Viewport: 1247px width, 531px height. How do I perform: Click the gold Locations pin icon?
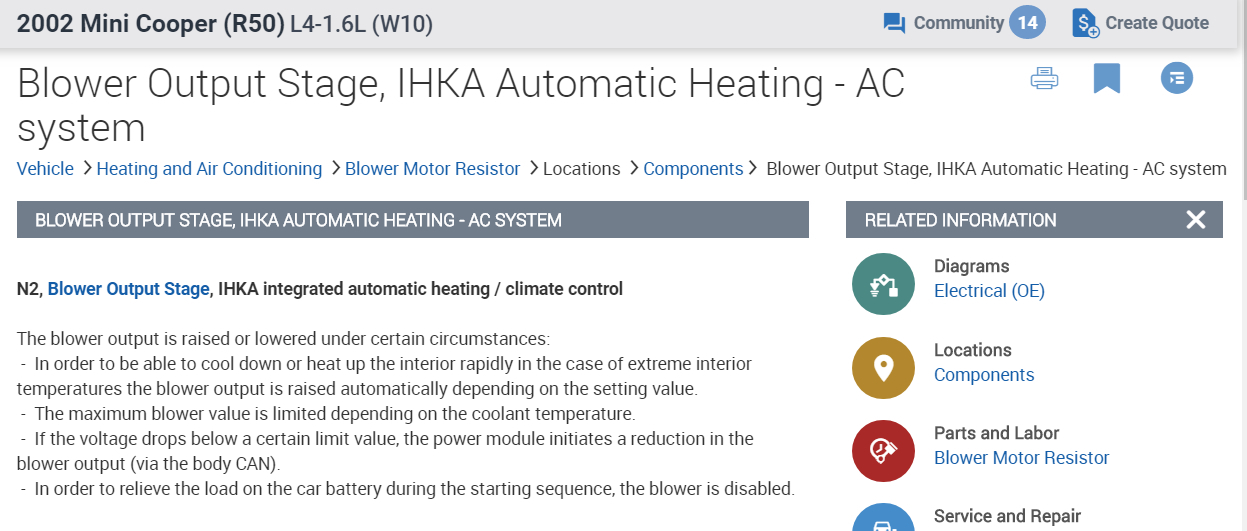(x=883, y=368)
